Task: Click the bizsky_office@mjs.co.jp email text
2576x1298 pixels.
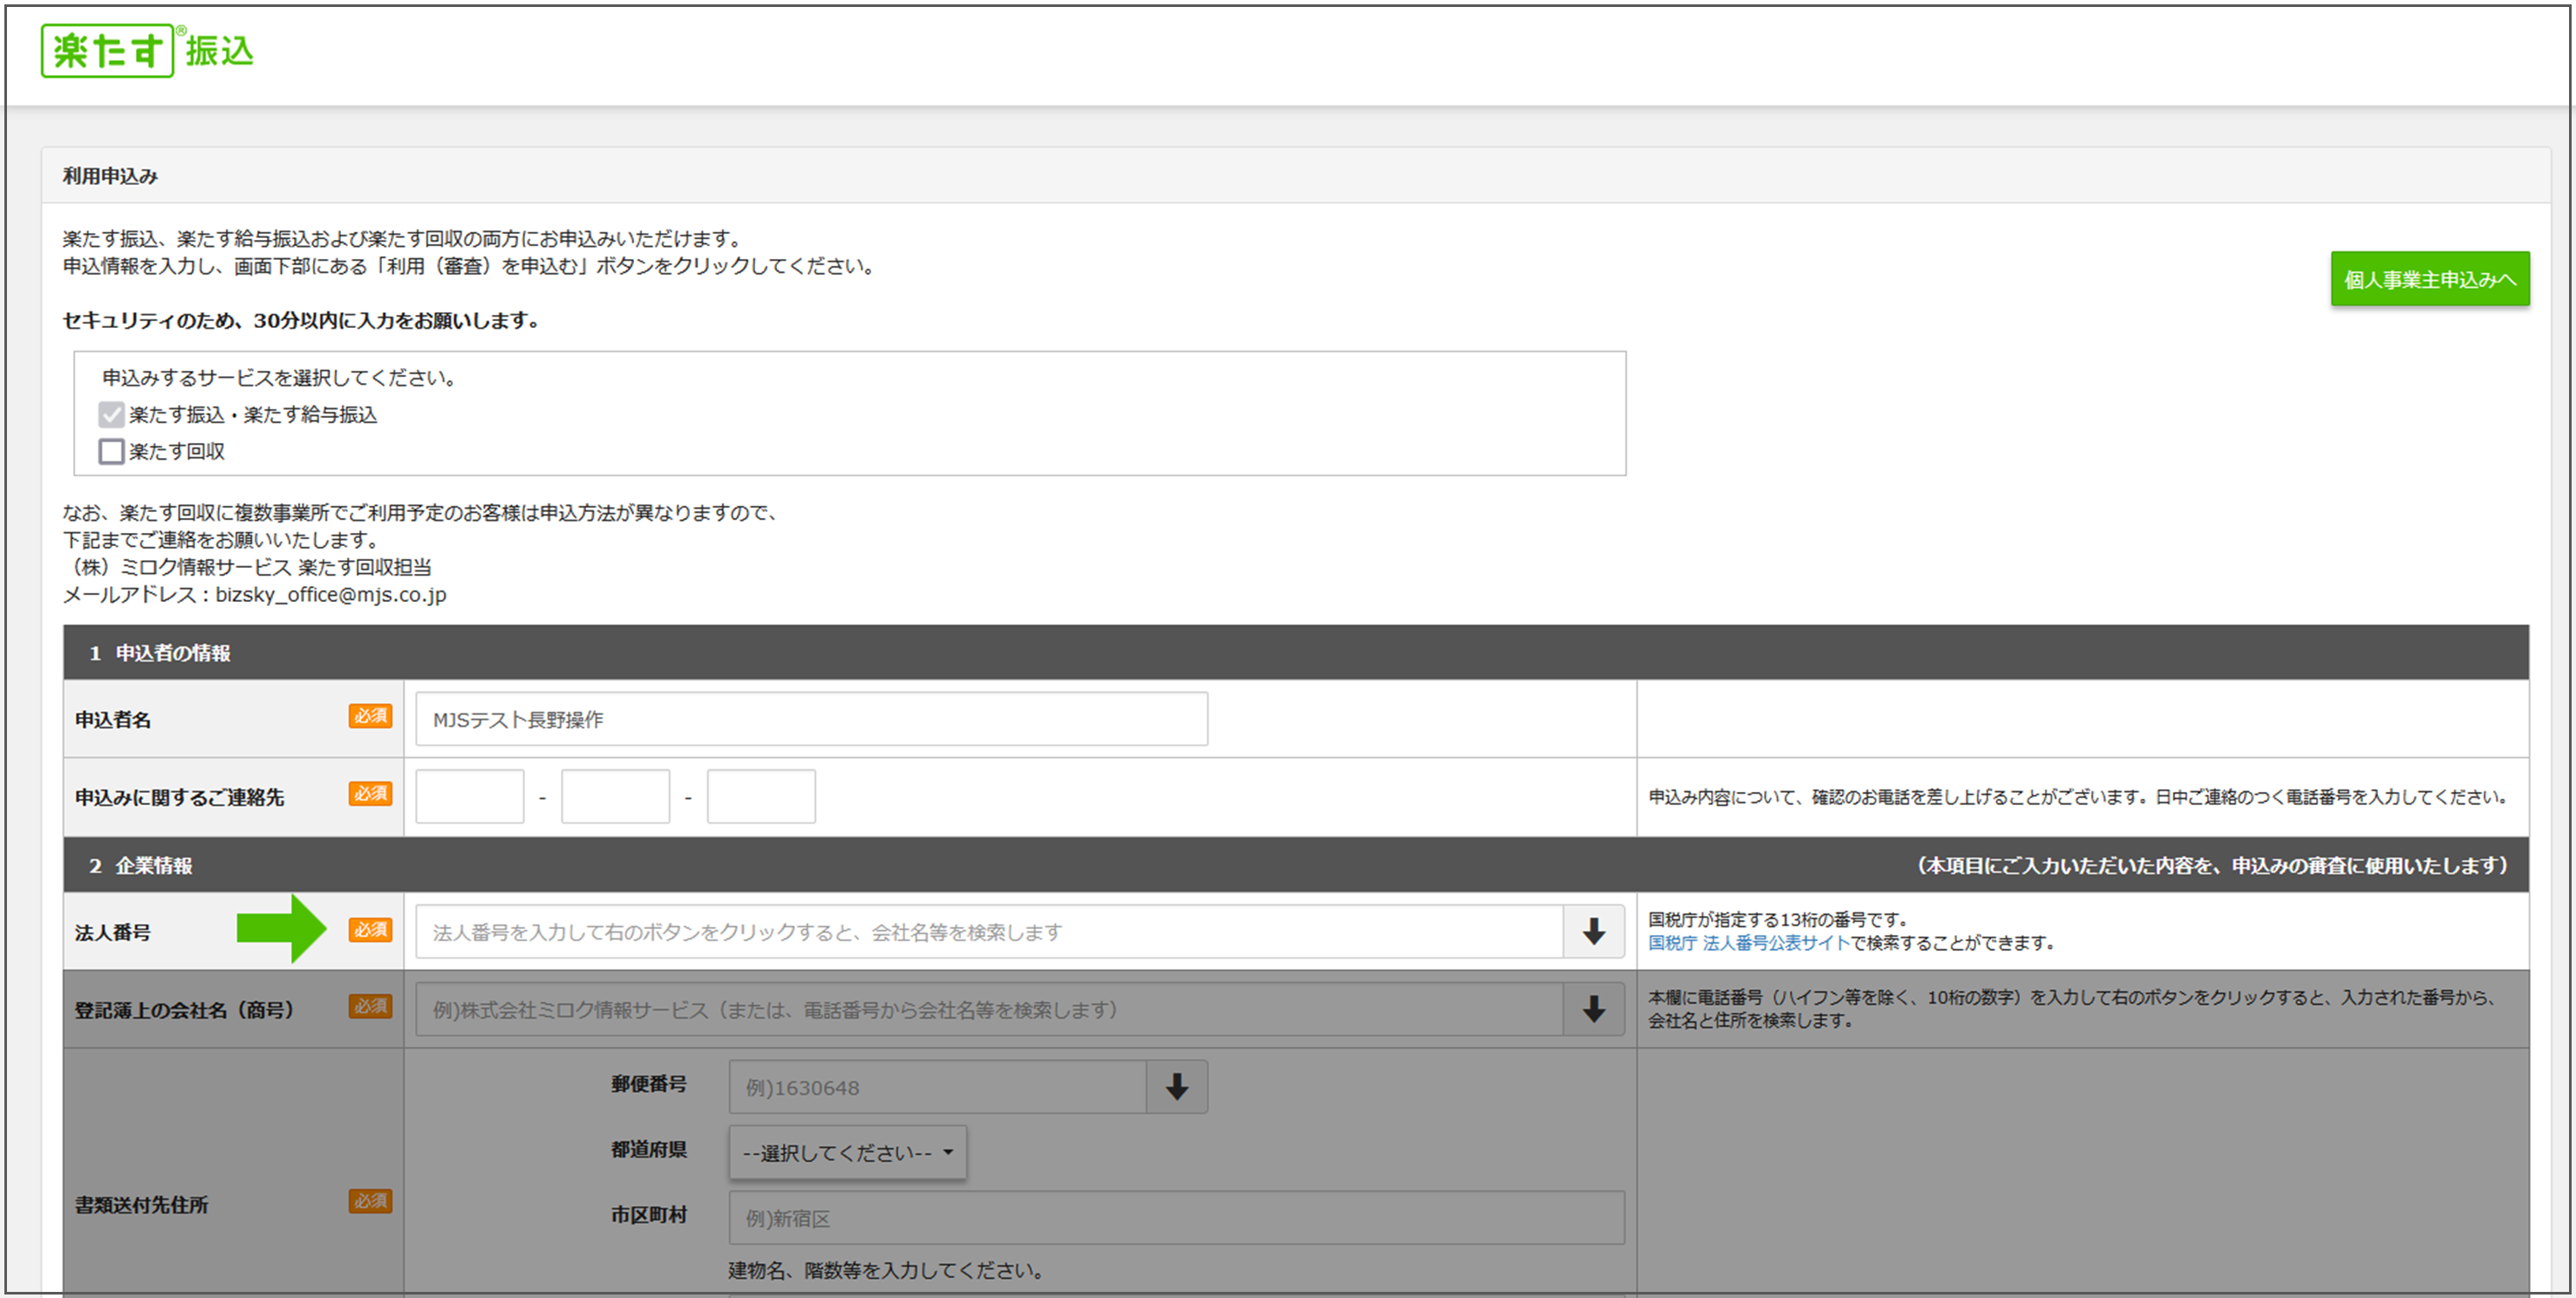Action: tap(331, 594)
